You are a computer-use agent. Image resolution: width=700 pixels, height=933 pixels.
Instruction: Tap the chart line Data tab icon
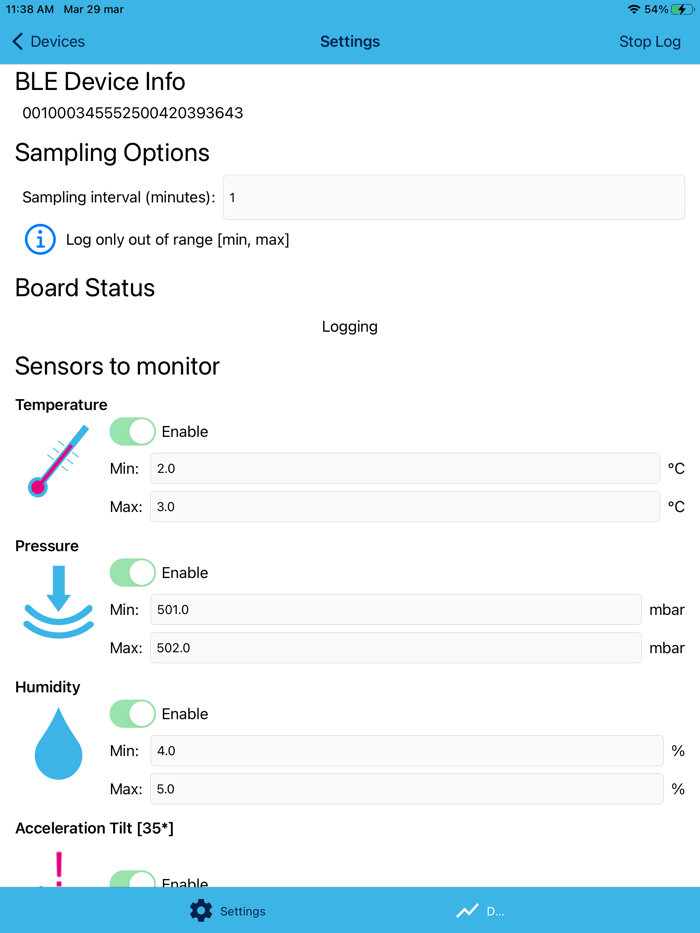pyautogui.click(x=467, y=910)
